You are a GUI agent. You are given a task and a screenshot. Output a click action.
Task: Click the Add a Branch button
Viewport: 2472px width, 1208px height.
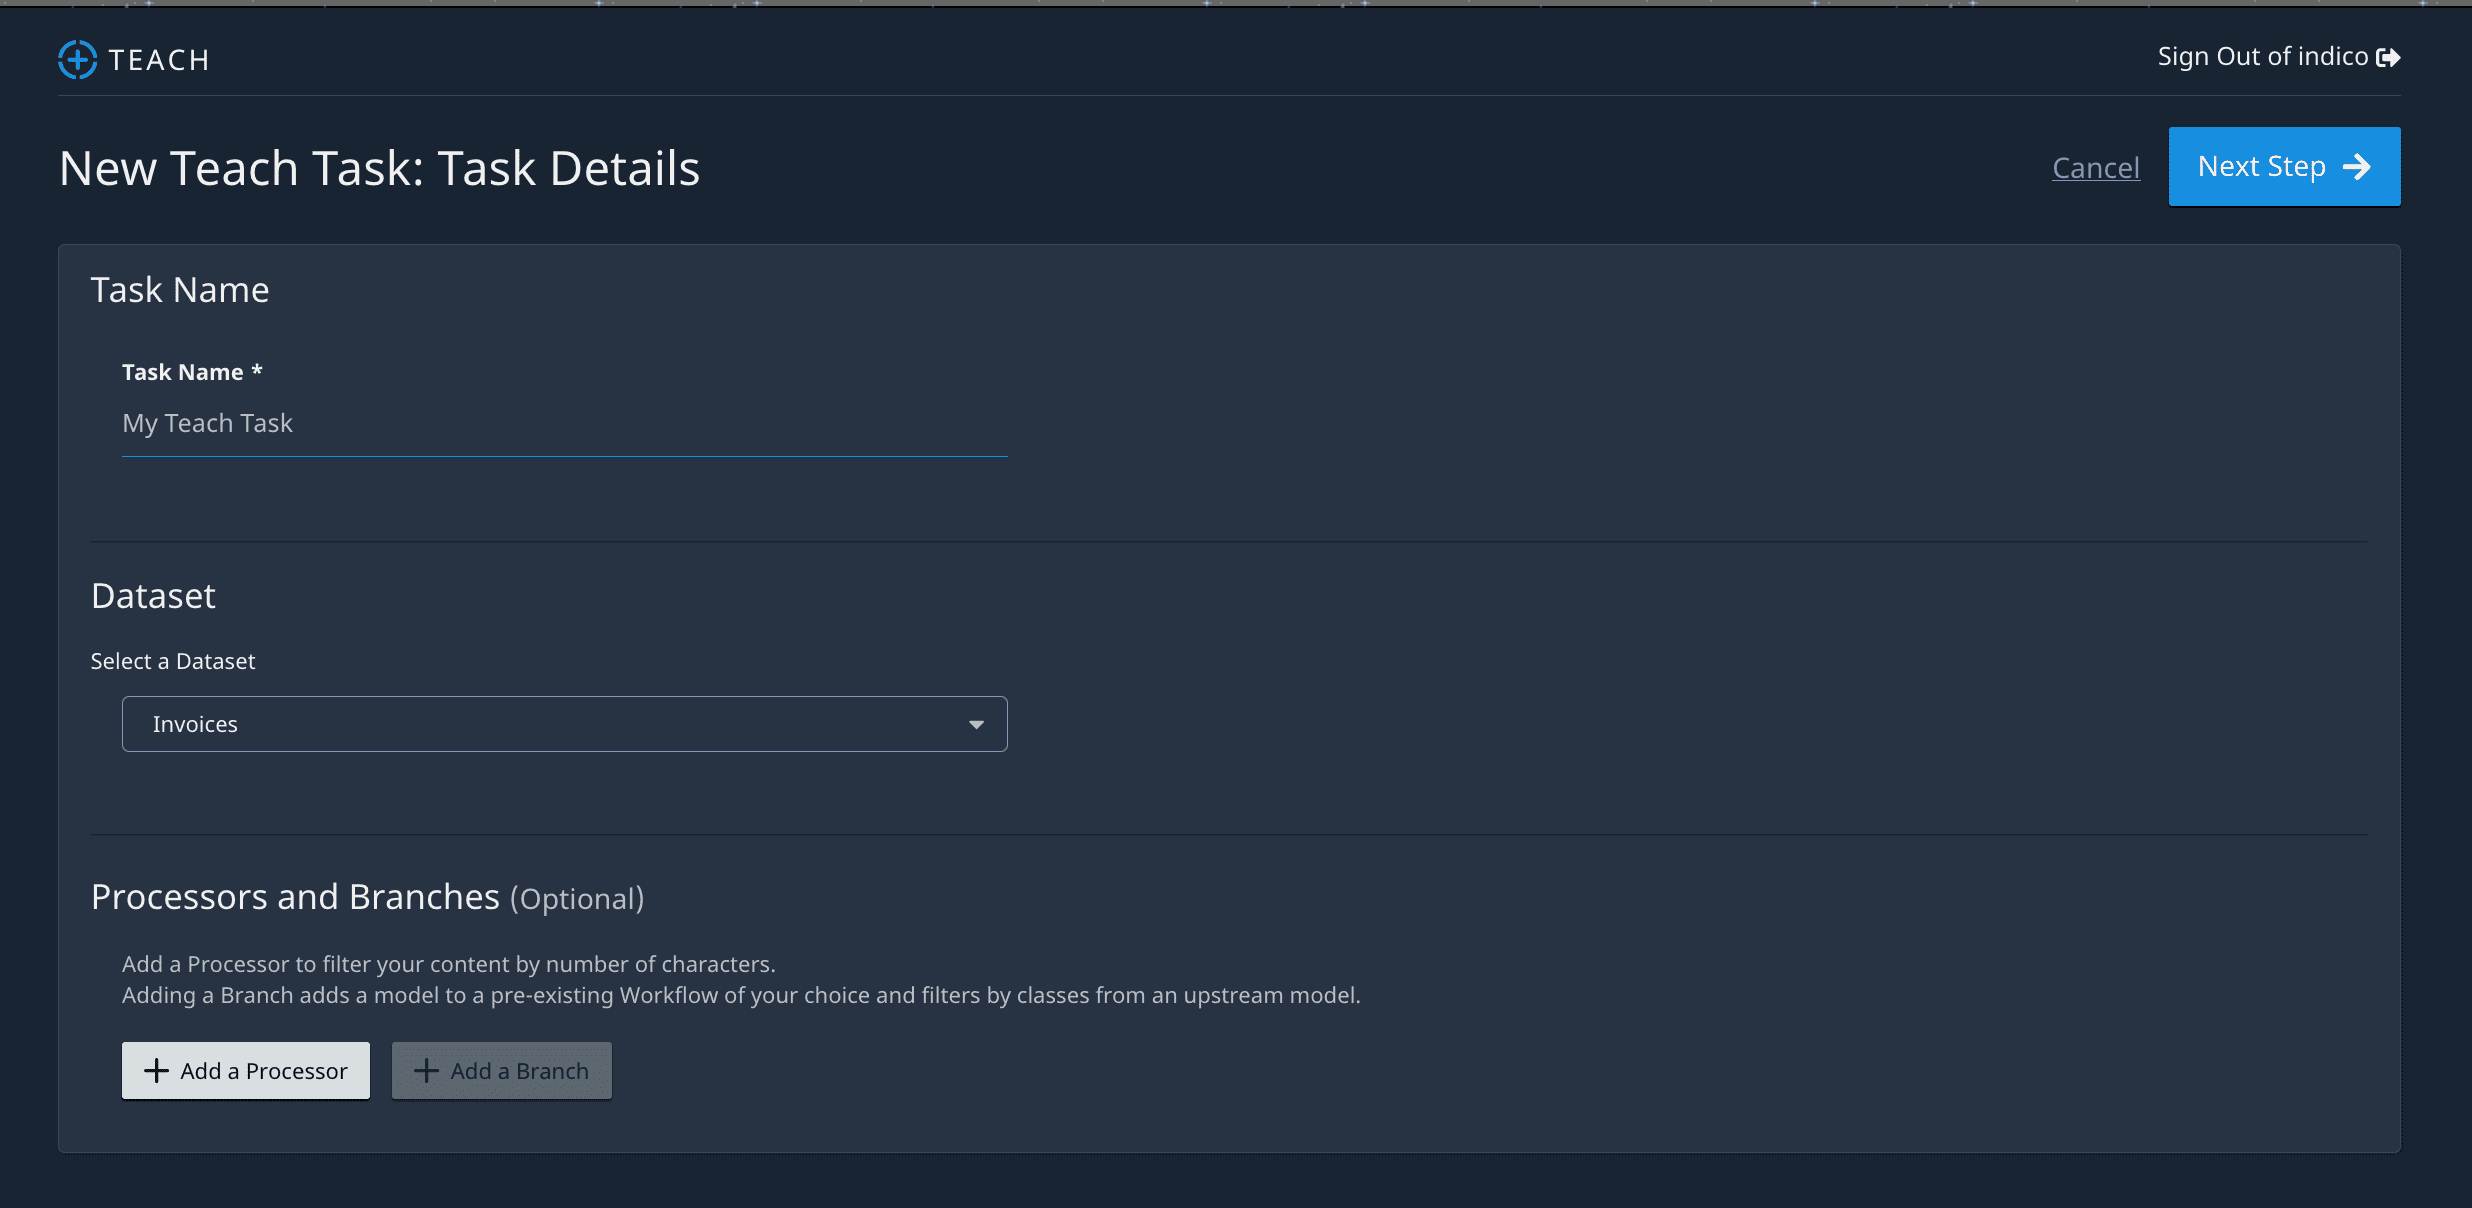501,1071
